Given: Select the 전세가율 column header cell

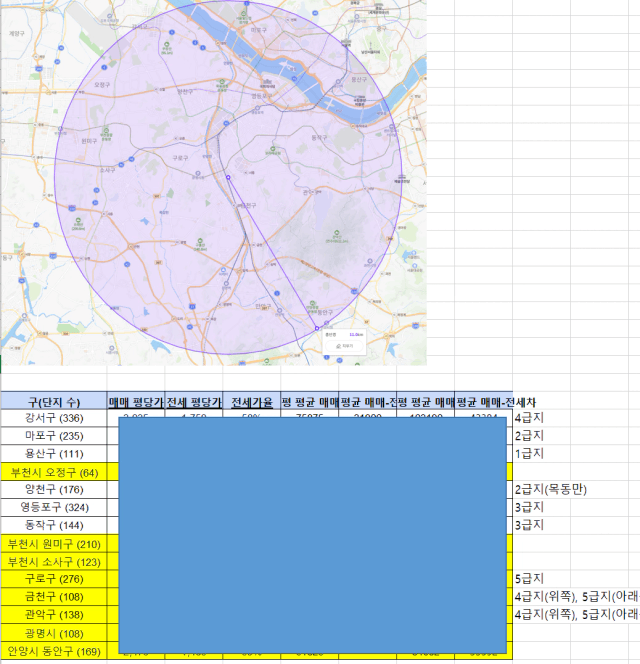Looking at the screenshot, I should [x=251, y=400].
